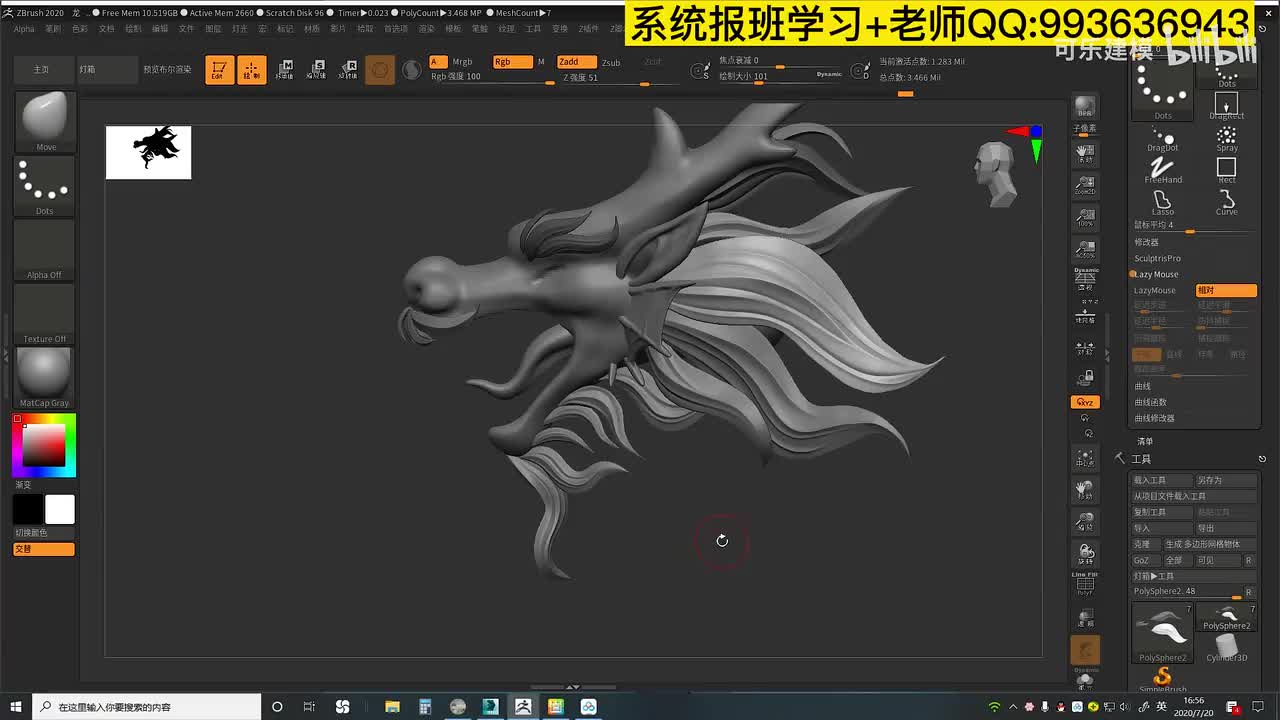The image size is (1280, 720).
Task: Select the Curve stroke icon
Action: click(1226, 201)
